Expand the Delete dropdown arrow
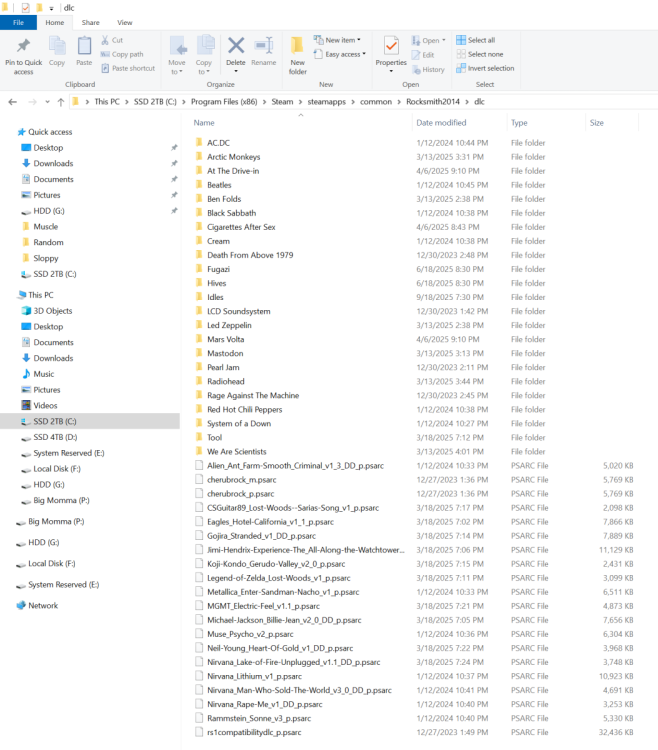Viewport: 658px width, 750px height. [236, 71]
